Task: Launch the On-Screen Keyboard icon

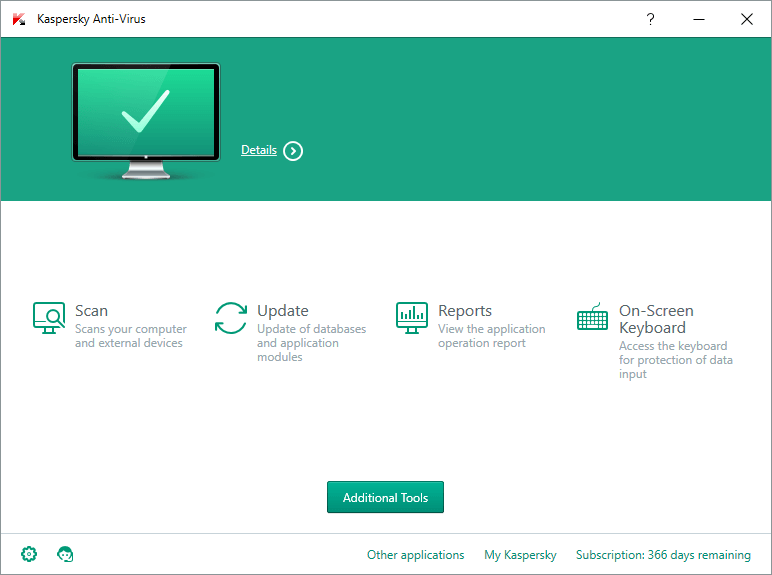Action: point(593,318)
